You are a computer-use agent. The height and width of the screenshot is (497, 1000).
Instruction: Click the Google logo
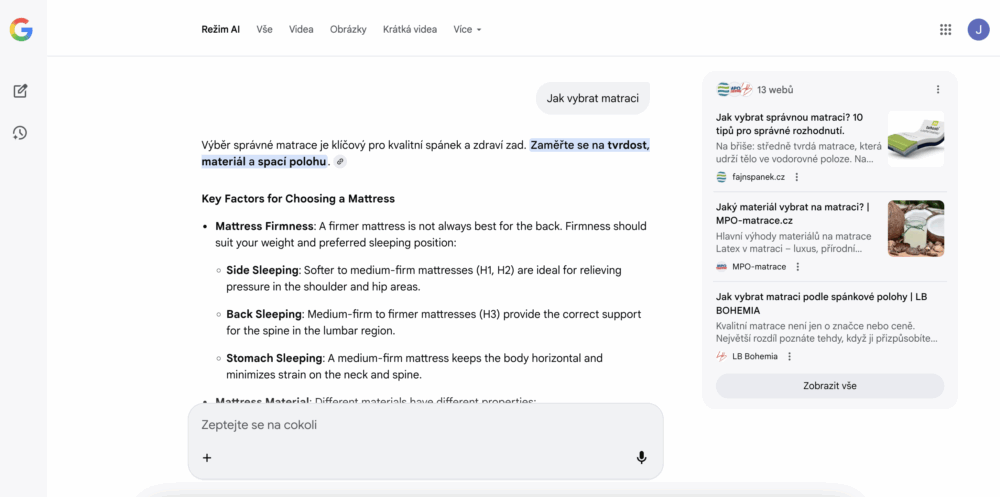(x=21, y=30)
